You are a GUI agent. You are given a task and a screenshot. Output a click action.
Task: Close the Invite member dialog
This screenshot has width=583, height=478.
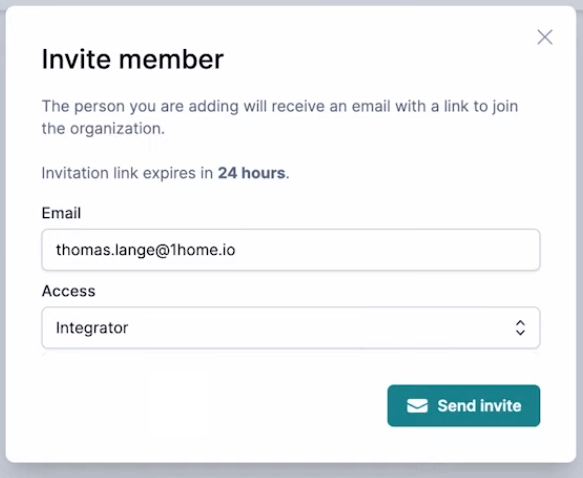(x=545, y=37)
